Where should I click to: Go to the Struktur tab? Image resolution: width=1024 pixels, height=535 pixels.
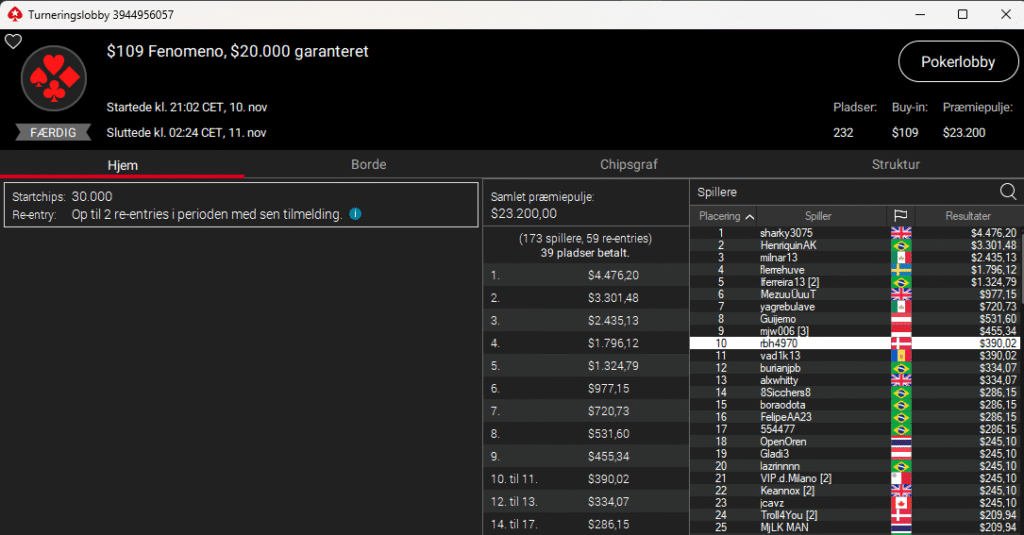(x=895, y=164)
